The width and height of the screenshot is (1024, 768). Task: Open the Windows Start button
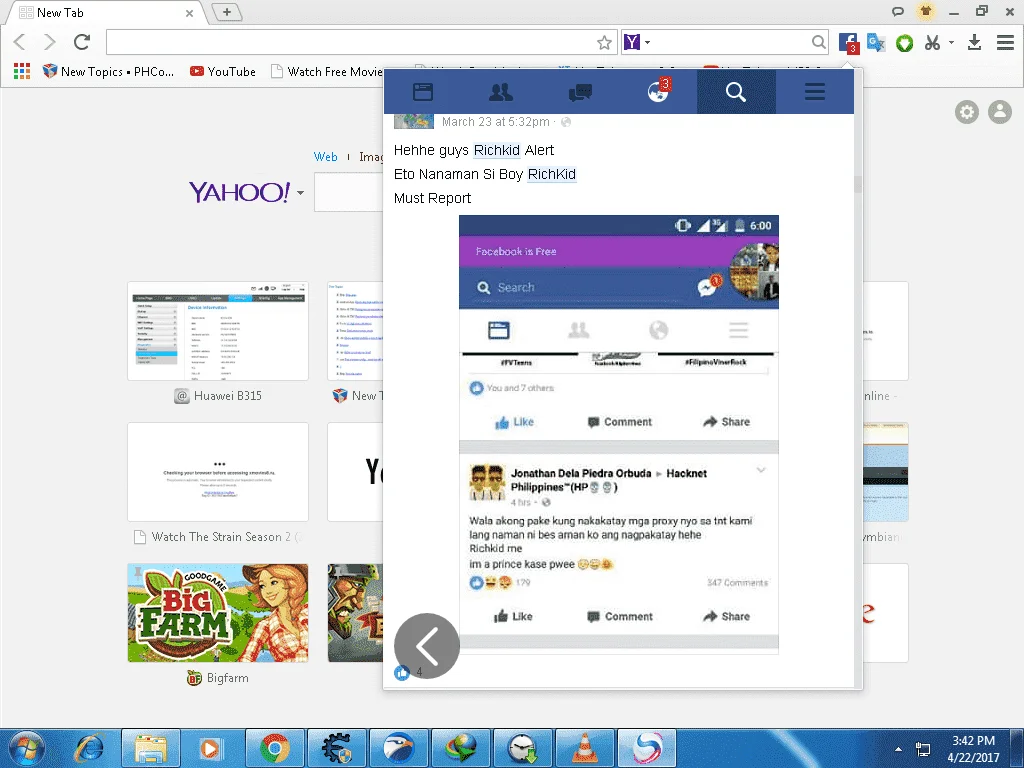click(x=27, y=748)
